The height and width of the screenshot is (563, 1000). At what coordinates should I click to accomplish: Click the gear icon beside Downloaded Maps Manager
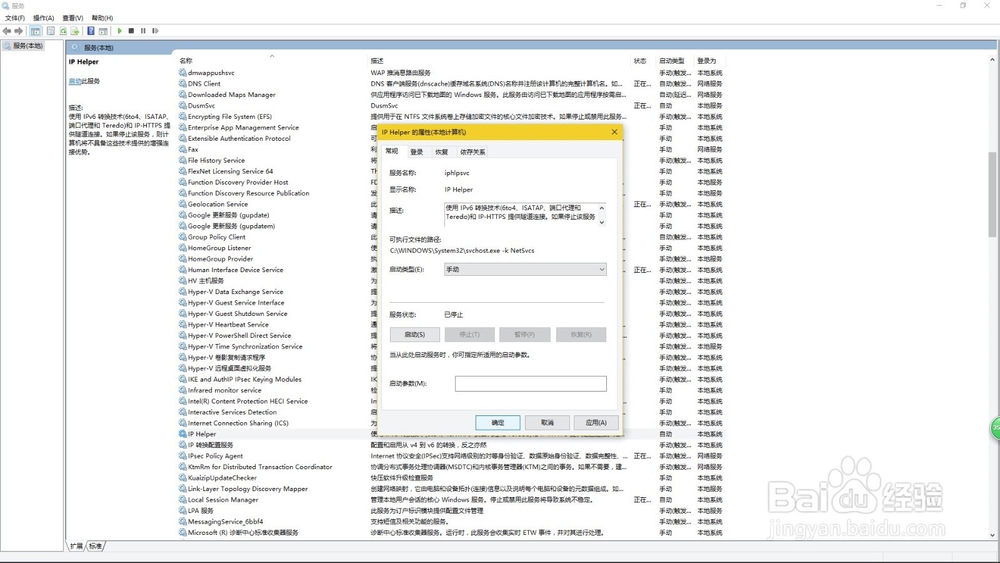tap(182, 94)
